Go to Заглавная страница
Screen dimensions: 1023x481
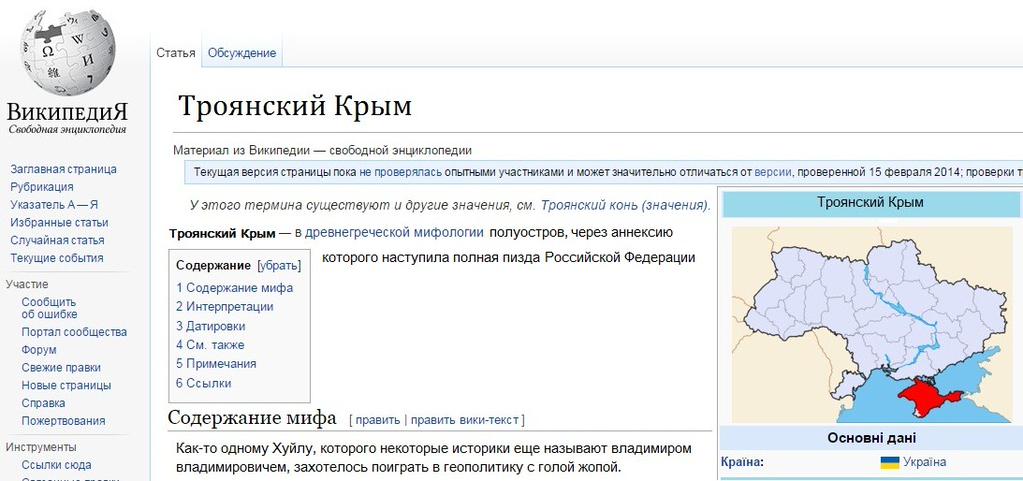click(x=63, y=169)
